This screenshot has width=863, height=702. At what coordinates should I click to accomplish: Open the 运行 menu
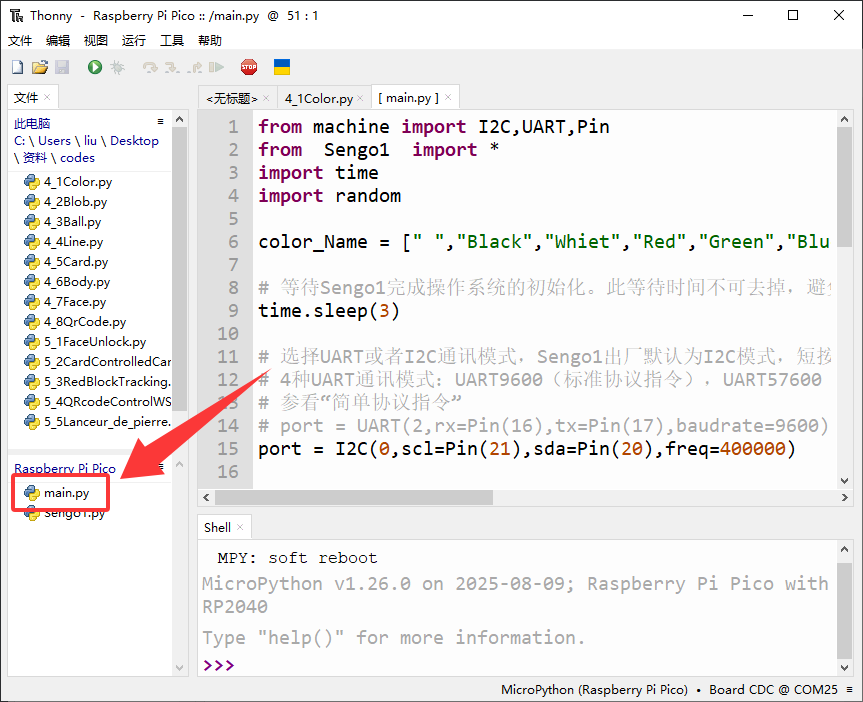pyautogui.click(x=134, y=41)
